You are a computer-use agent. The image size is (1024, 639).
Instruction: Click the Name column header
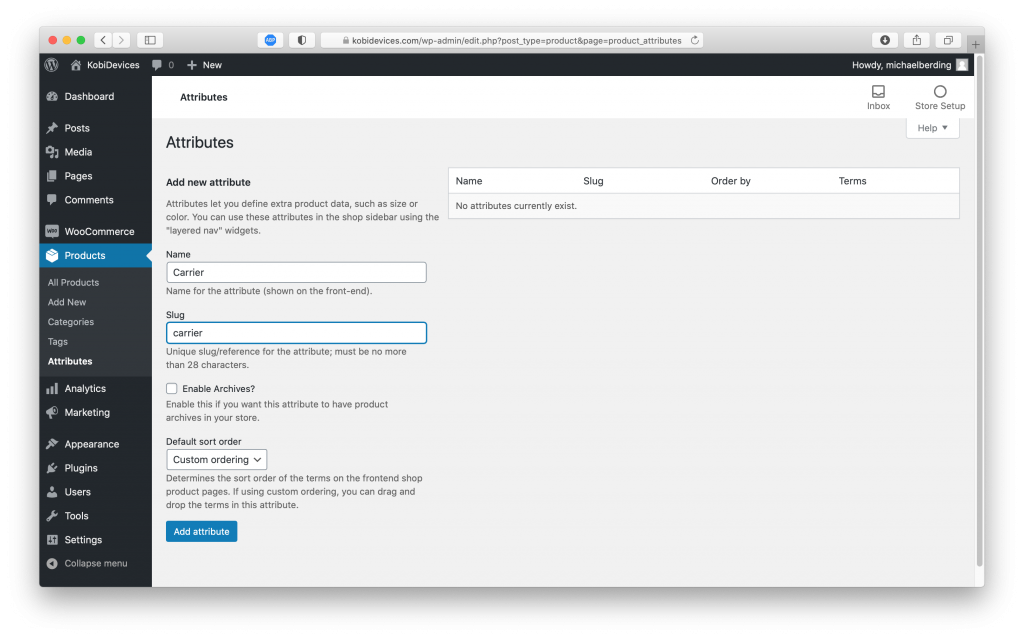(469, 181)
